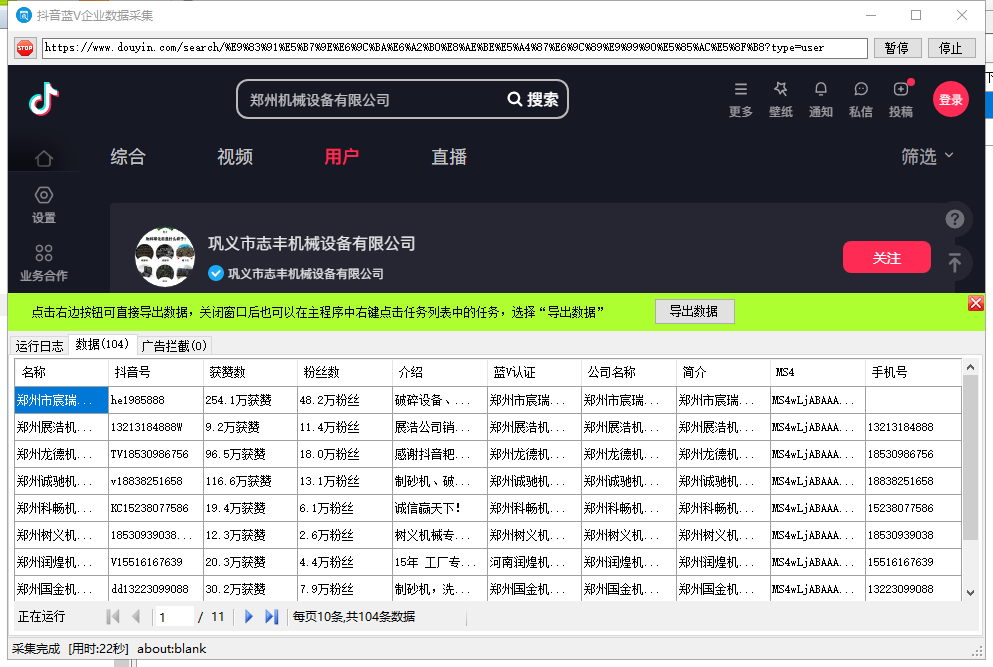Jump to last data page
This screenshot has height=667, width=993.
(272, 616)
